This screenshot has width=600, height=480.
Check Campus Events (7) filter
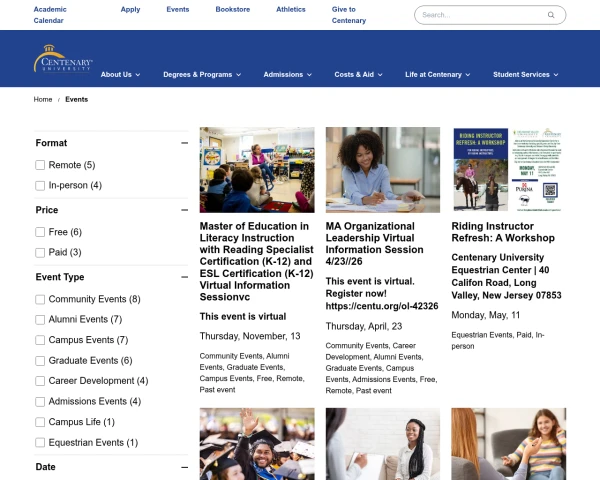pyautogui.click(x=40, y=340)
